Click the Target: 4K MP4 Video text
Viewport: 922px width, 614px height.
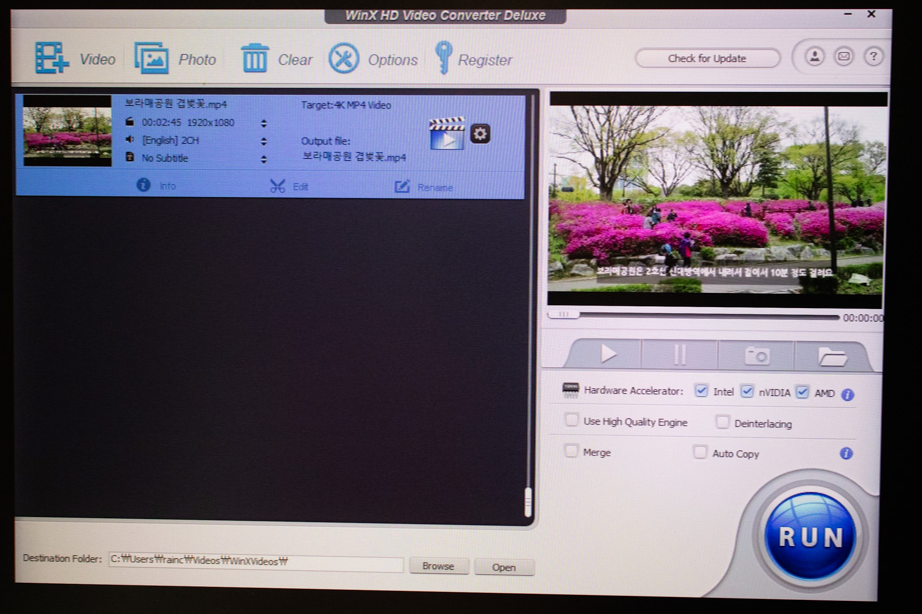346,105
